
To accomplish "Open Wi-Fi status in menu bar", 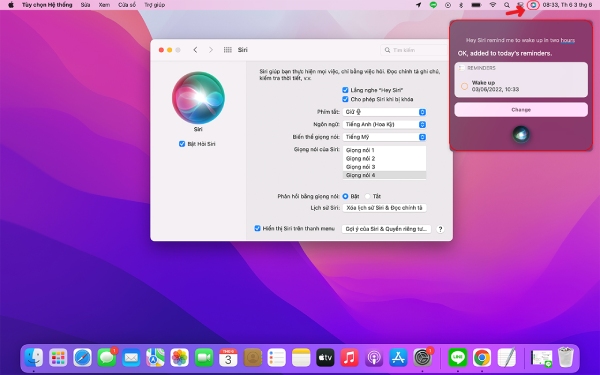I will pos(493,5).
